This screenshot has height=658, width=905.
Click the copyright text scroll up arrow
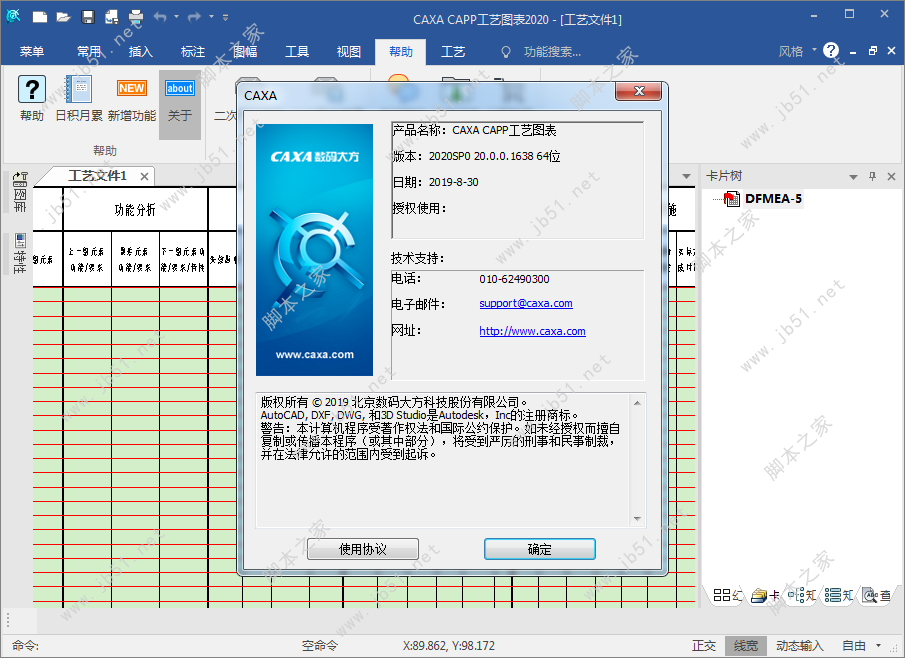tap(637, 403)
